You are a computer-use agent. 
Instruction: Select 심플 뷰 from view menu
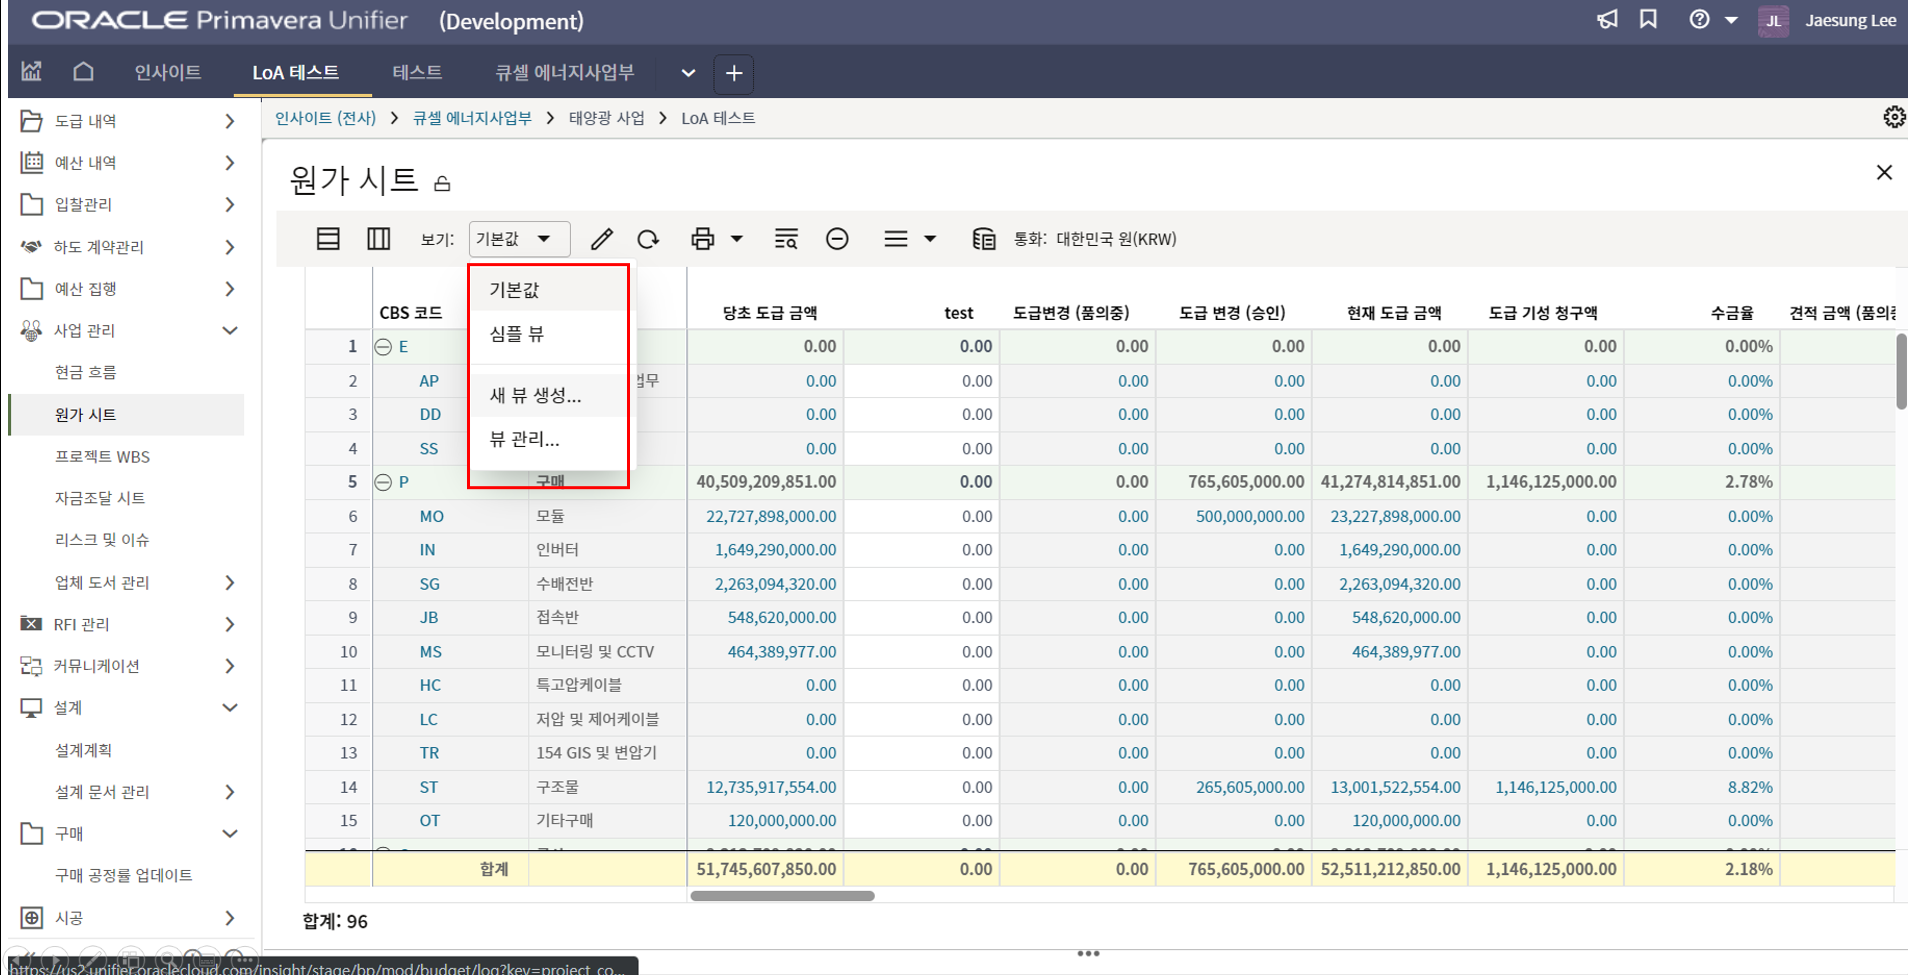click(x=517, y=334)
